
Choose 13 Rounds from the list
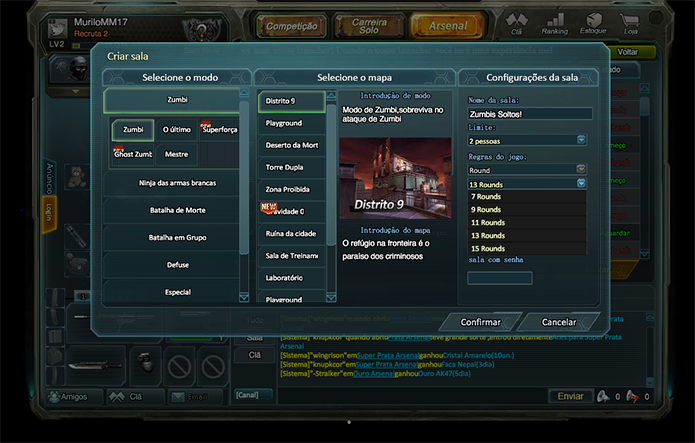pos(527,235)
